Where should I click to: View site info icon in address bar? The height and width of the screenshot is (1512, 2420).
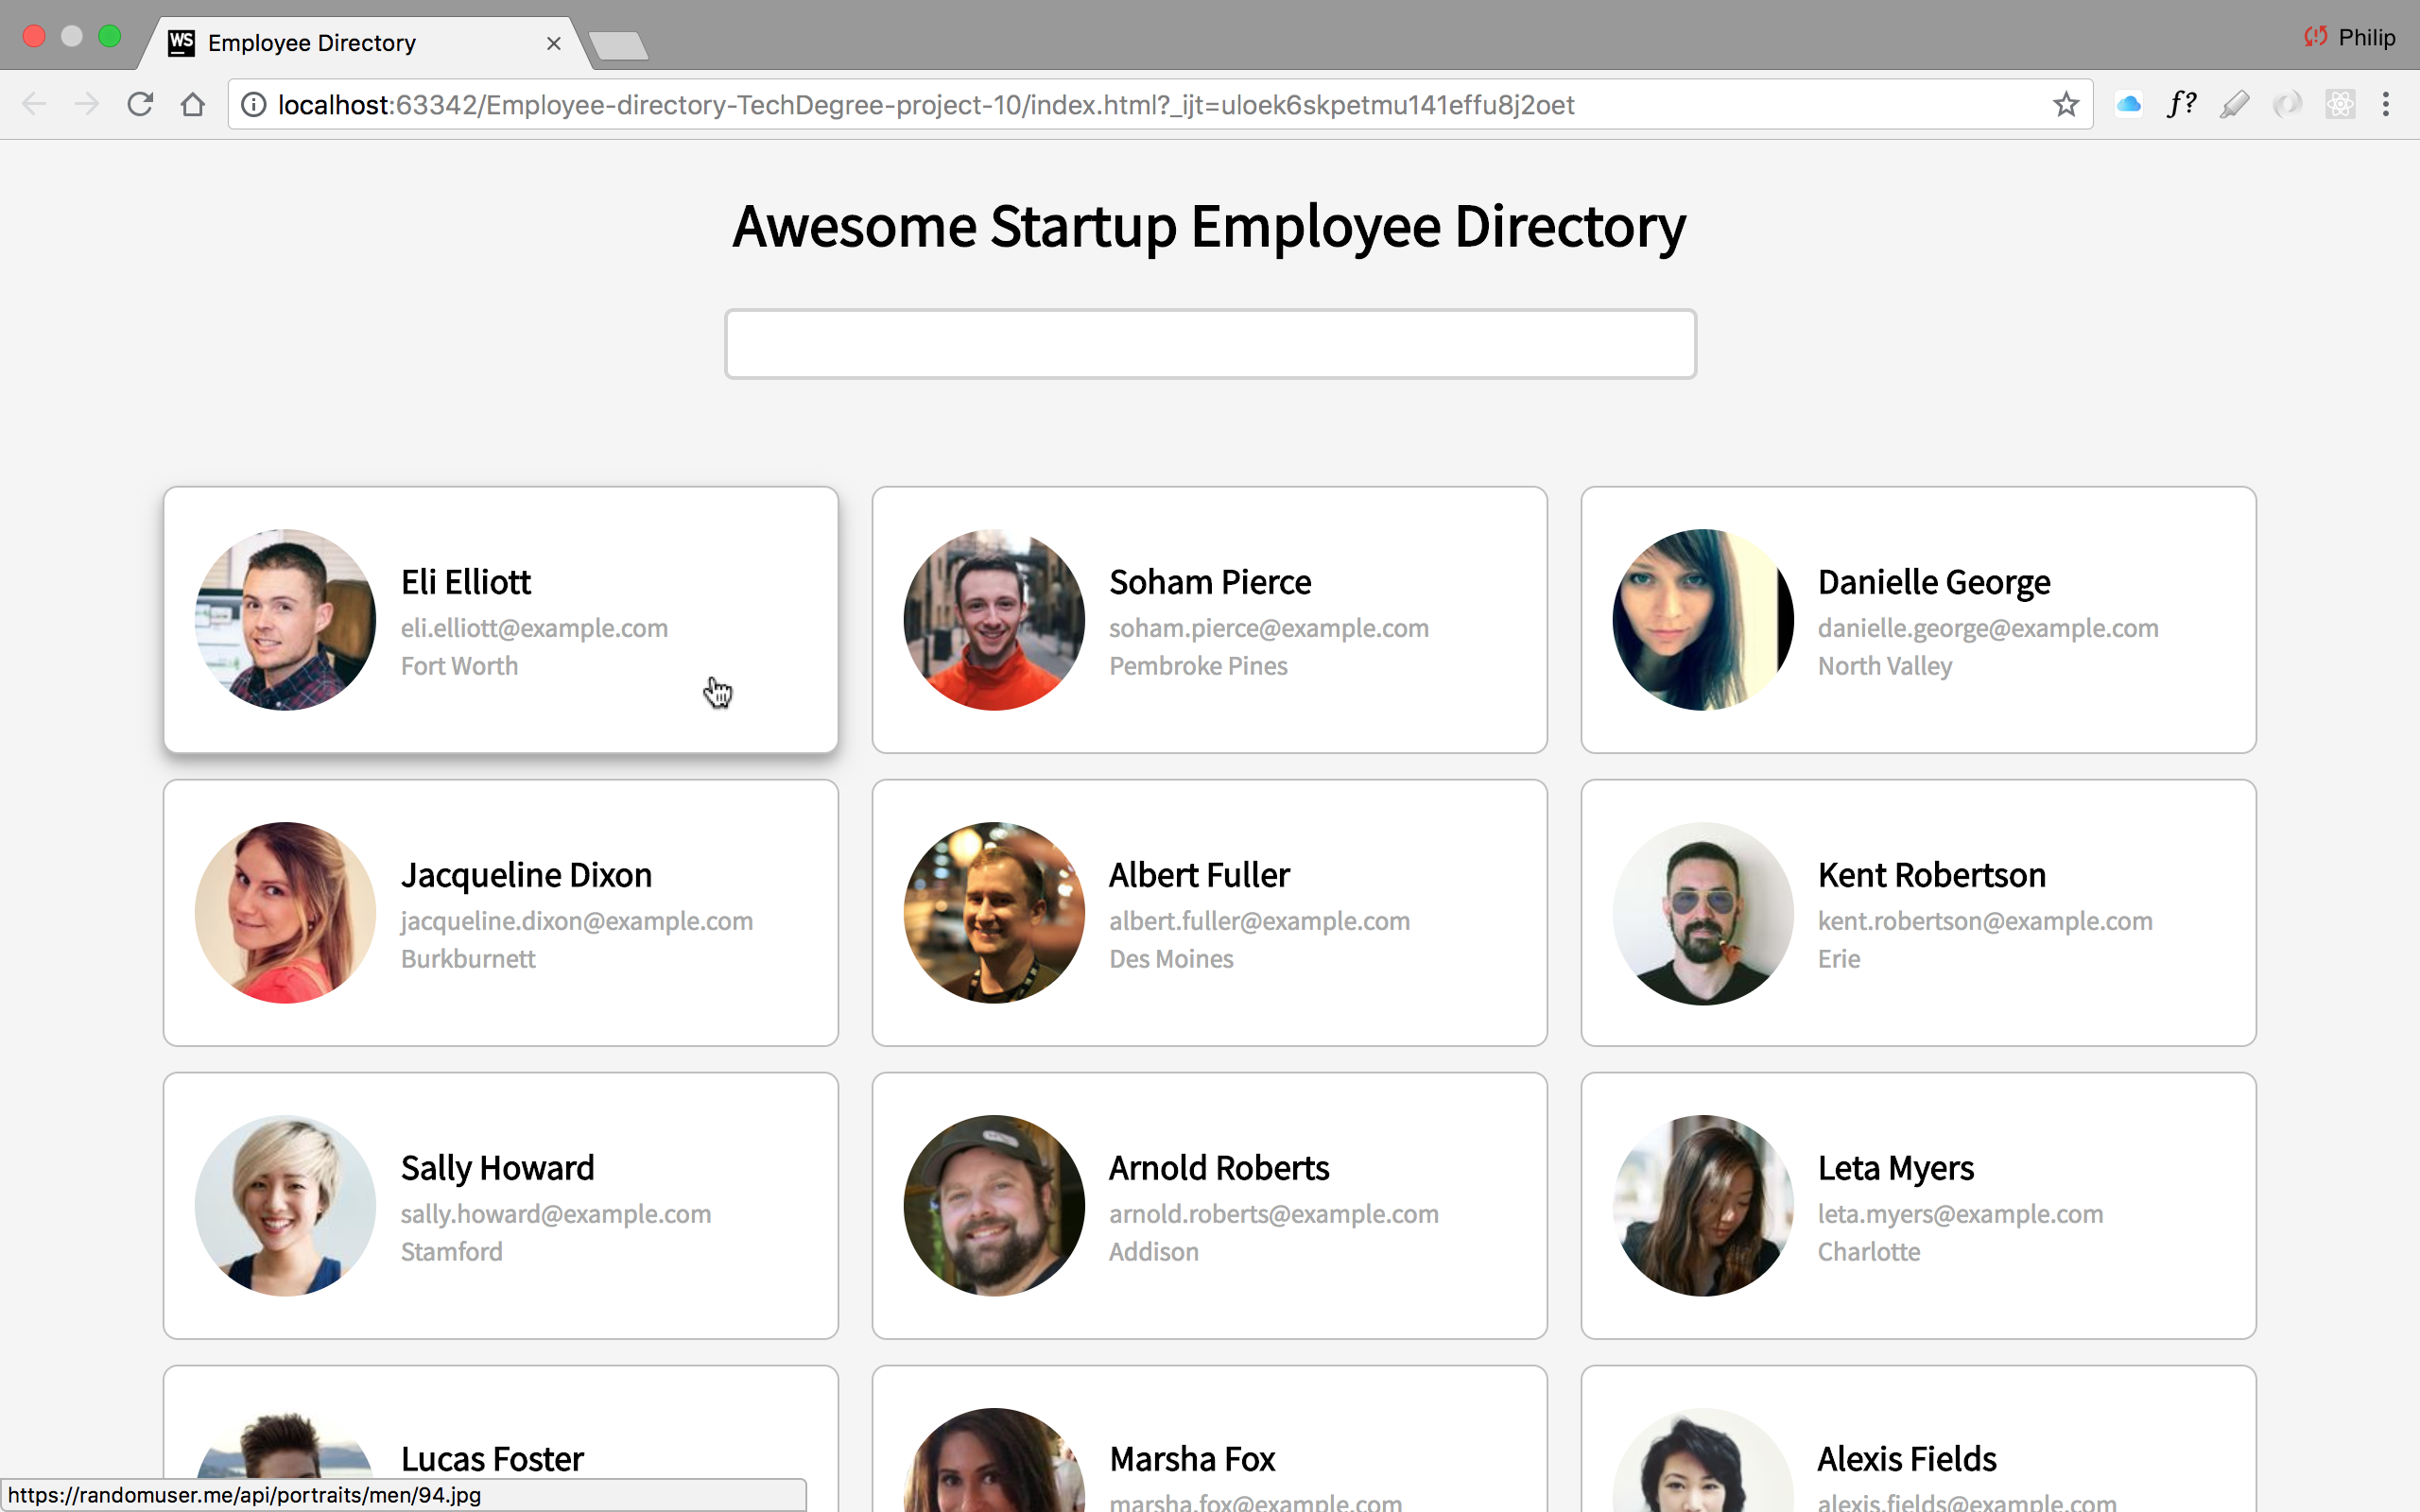point(254,104)
